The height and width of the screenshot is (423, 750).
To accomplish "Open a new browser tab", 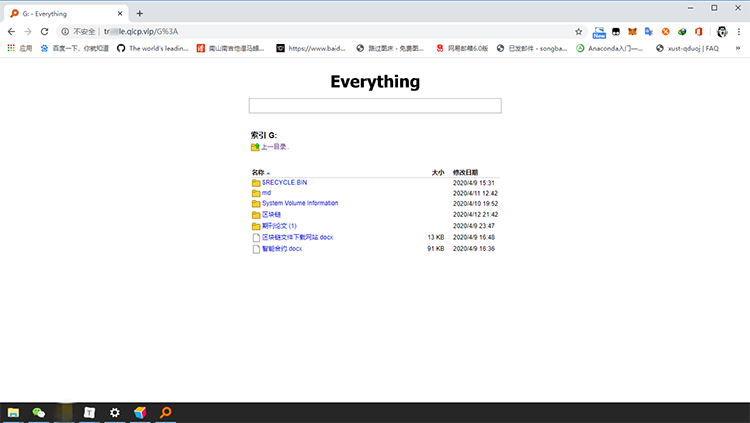I will coord(139,13).
